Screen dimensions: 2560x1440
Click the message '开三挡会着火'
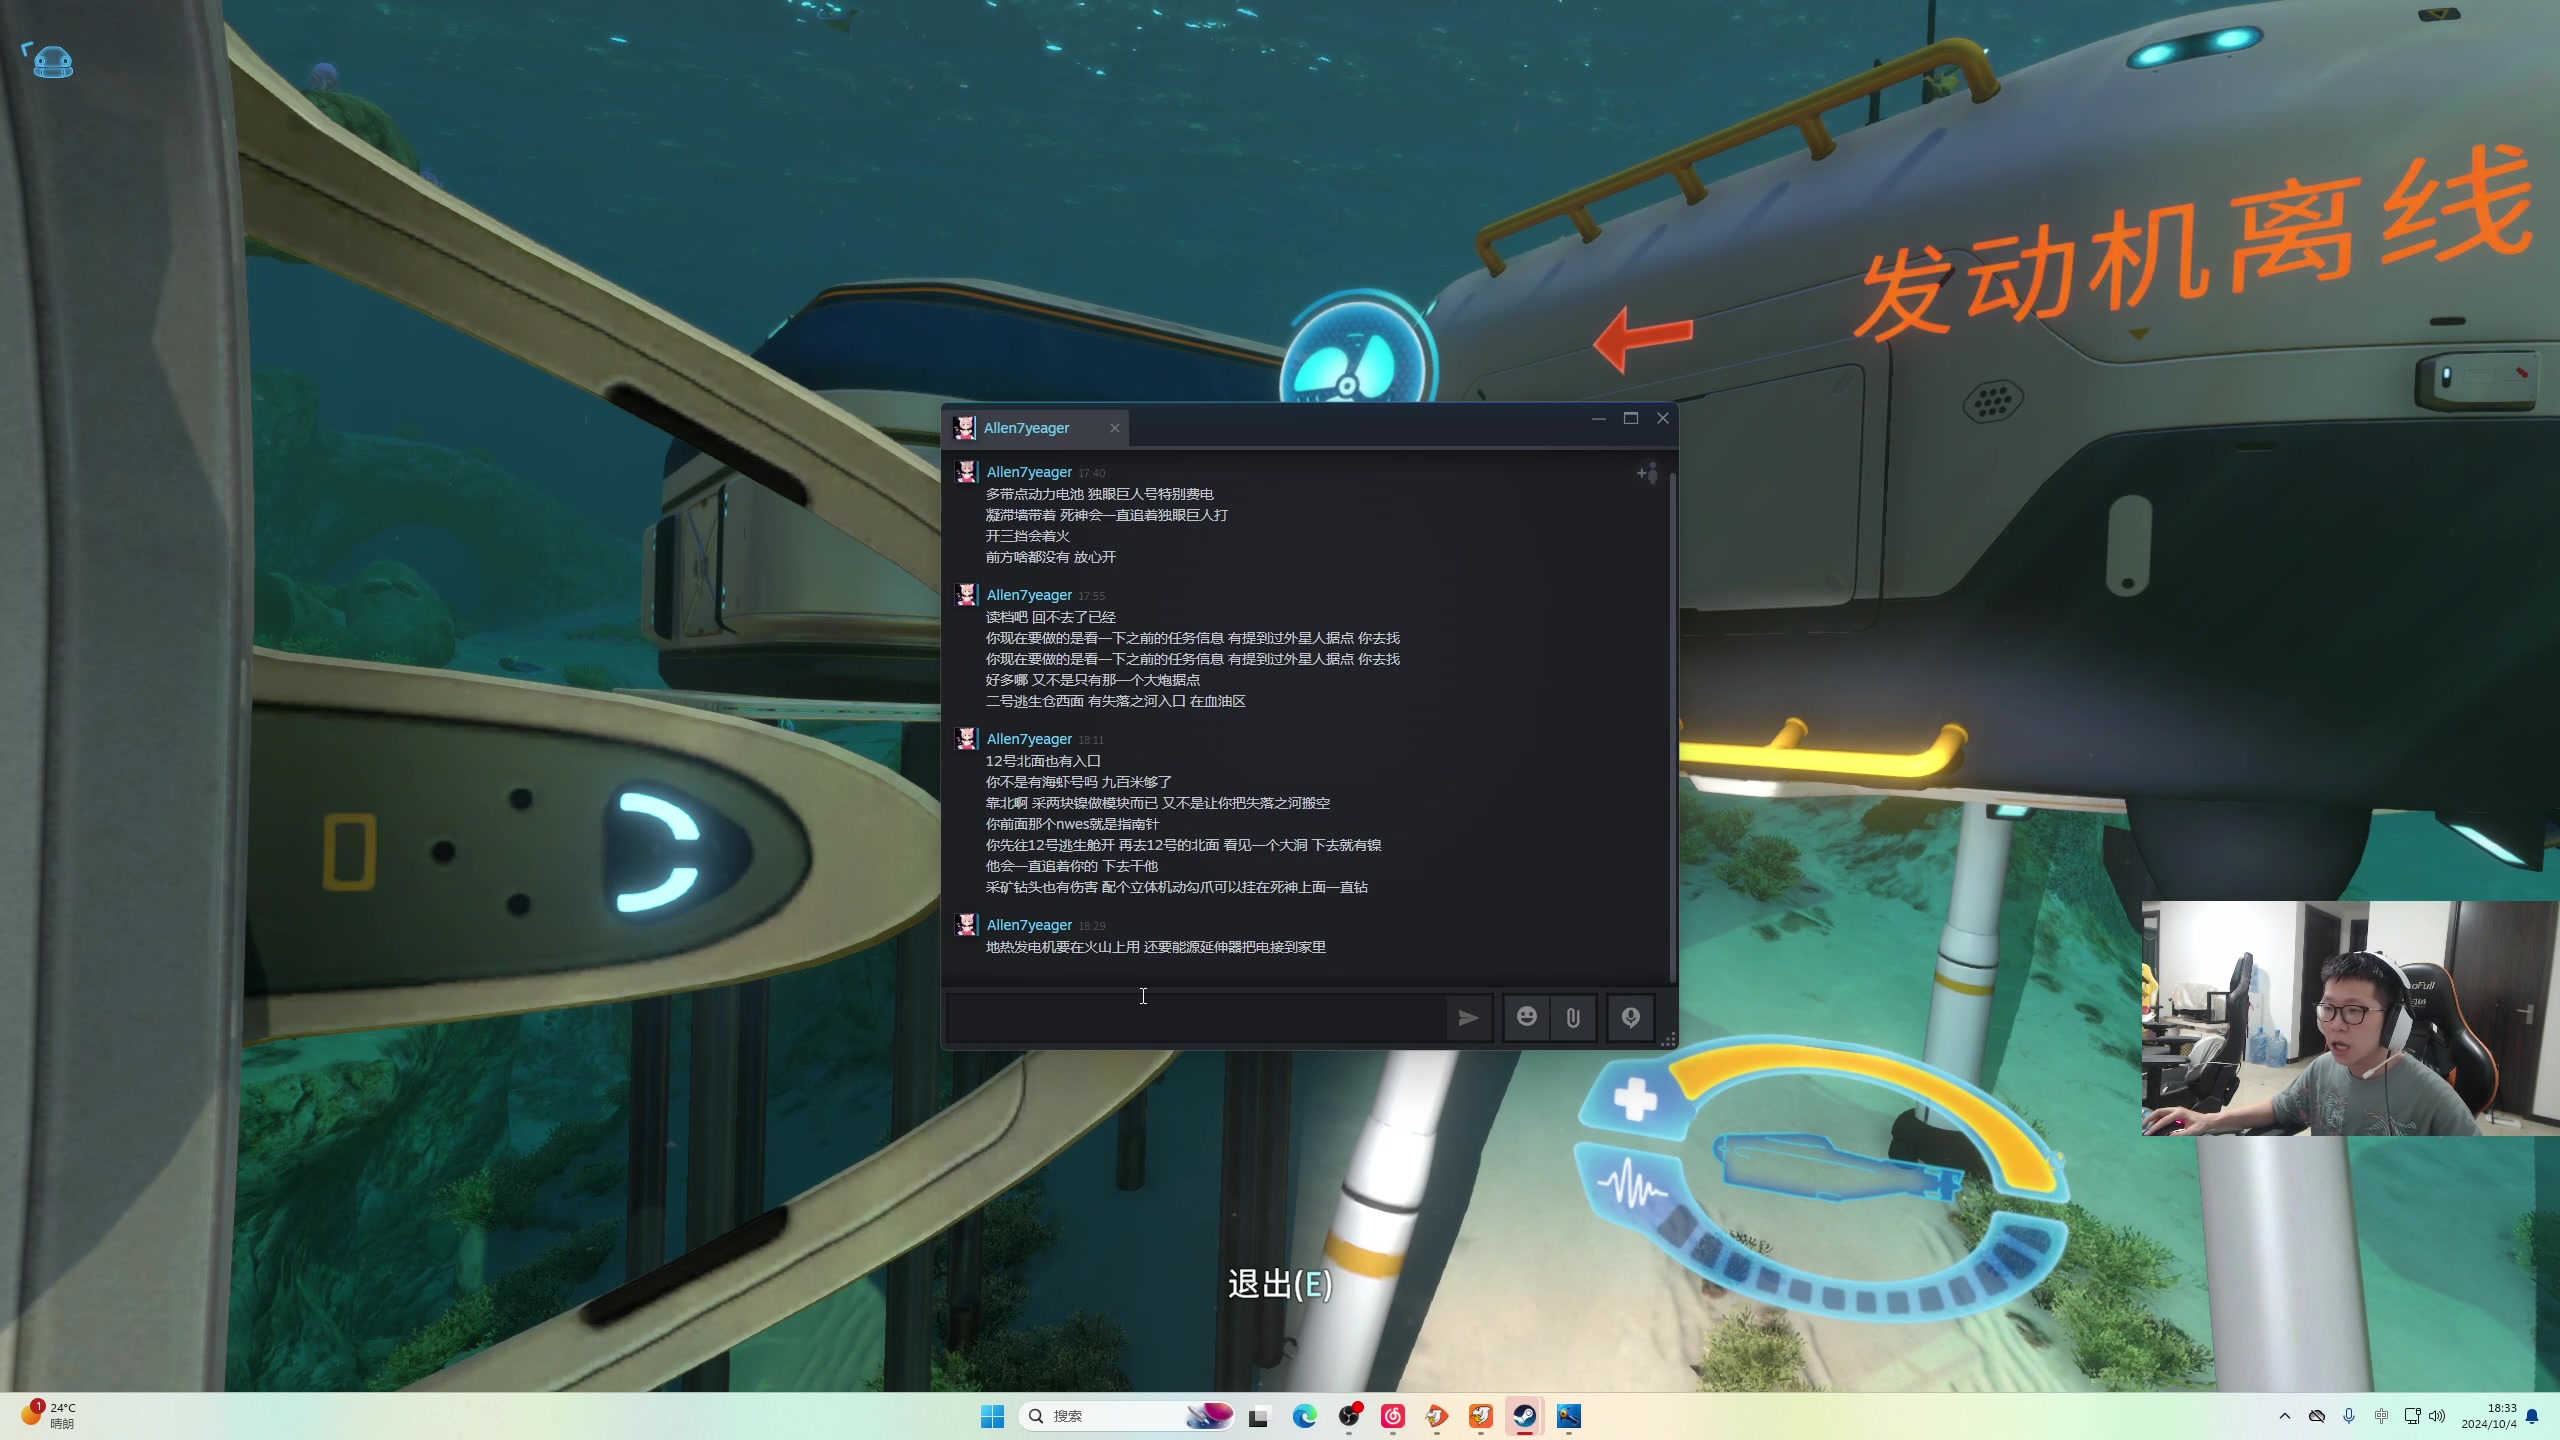(1027, 536)
